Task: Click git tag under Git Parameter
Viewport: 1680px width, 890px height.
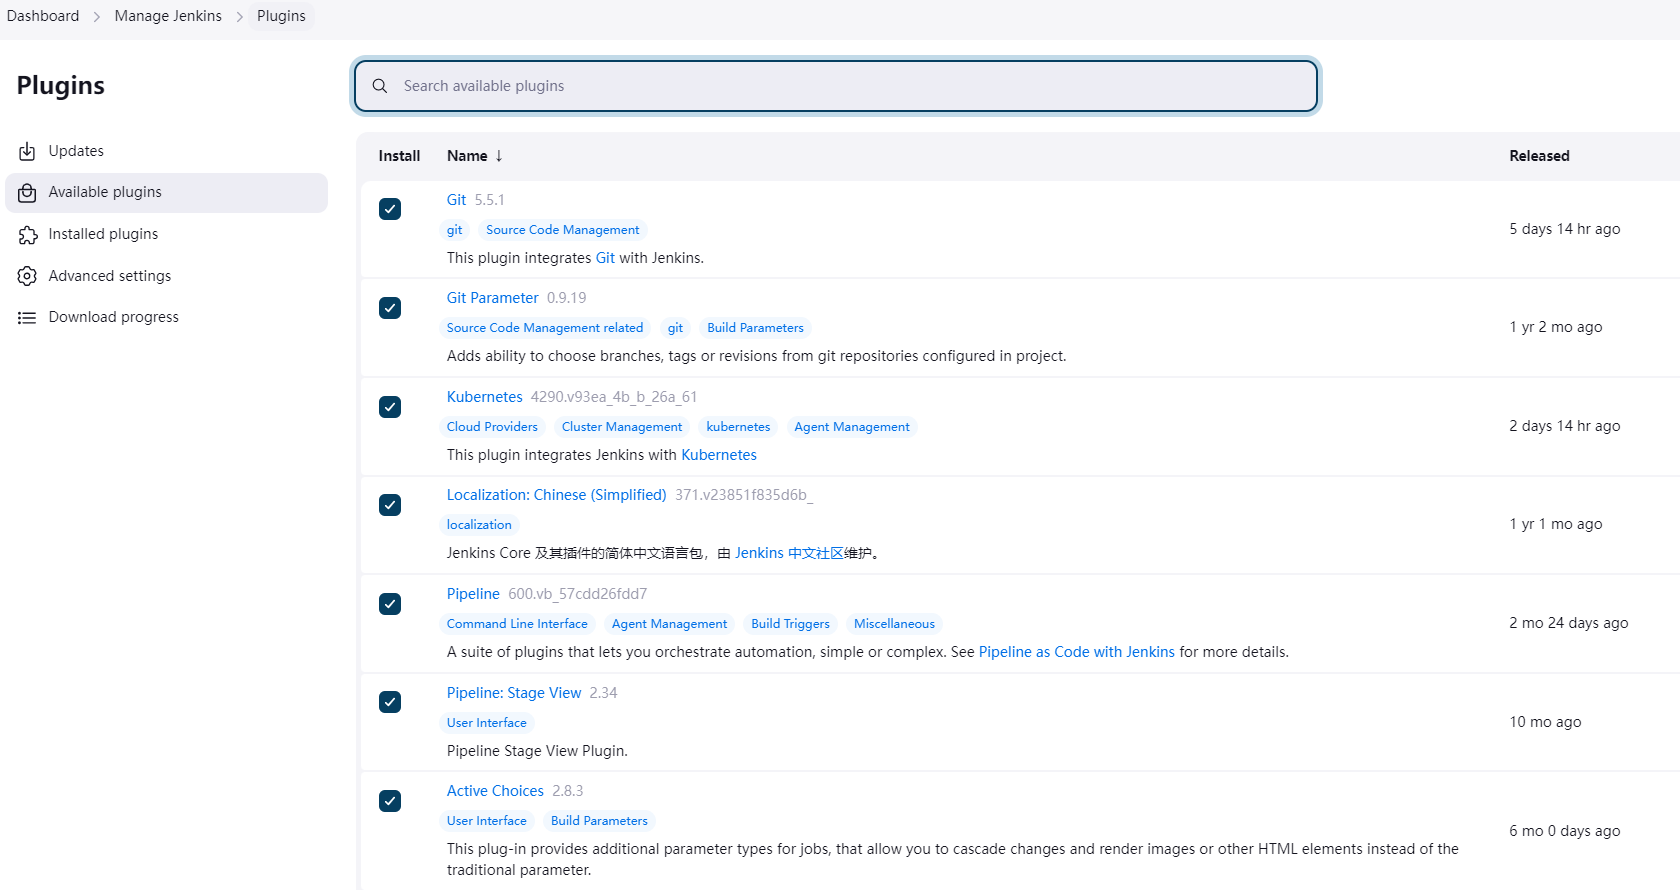Action: pyautogui.click(x=675, y=328)
